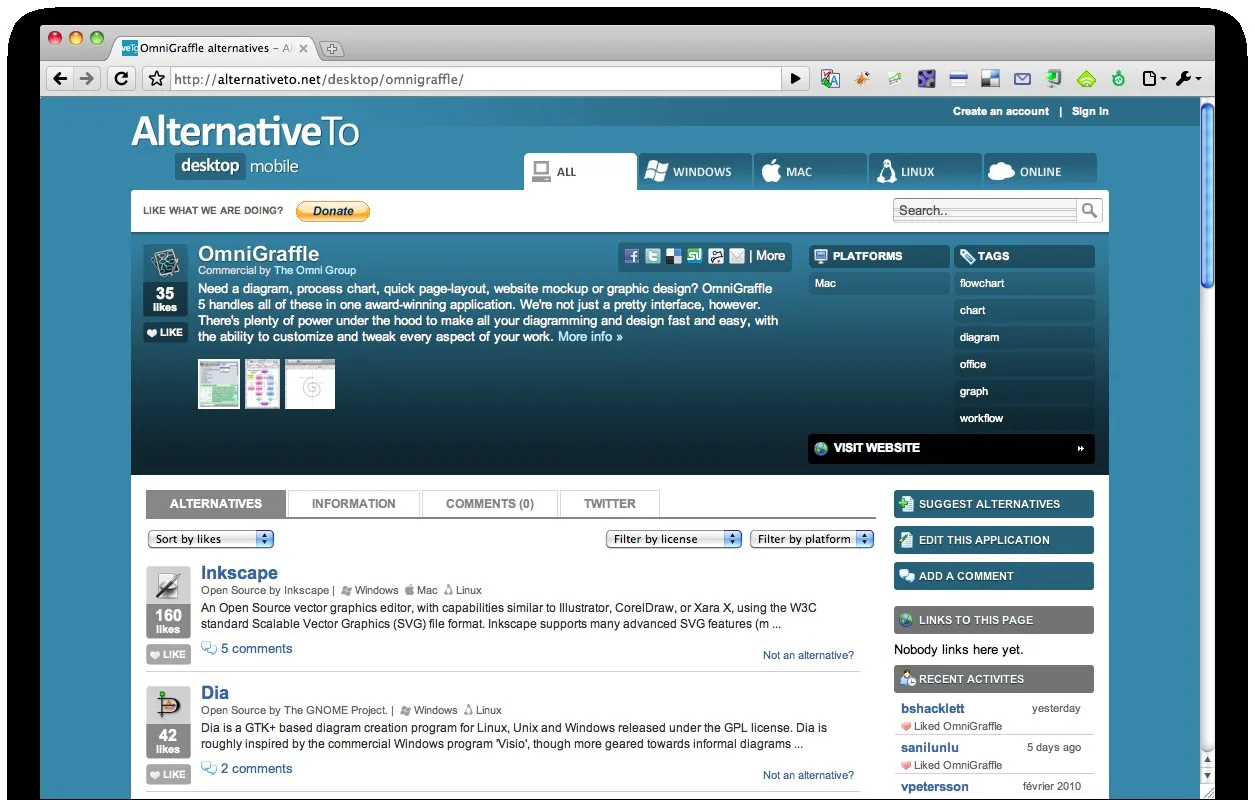The width and height of the screenshot is (1255, 800).
Task: Open the Filter by platform dropdown
Action: pyautogui.click(x=812, y=539)
